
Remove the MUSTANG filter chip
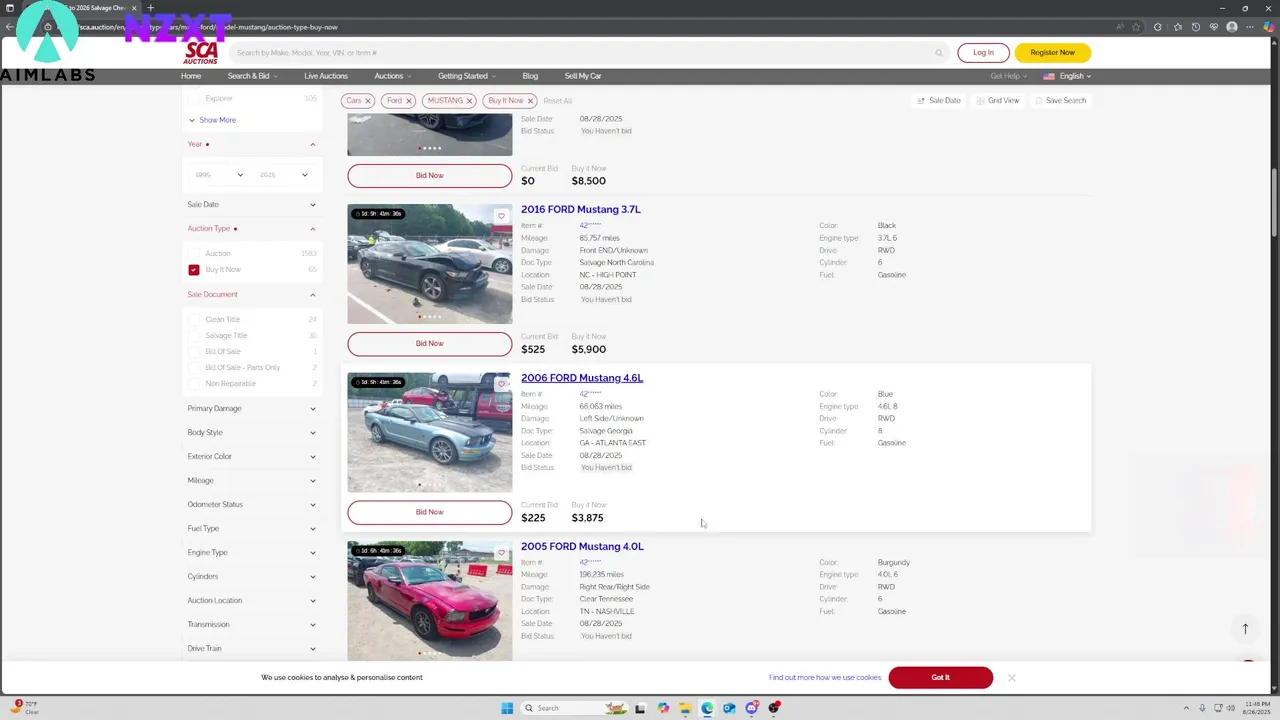tap(469, 101)
